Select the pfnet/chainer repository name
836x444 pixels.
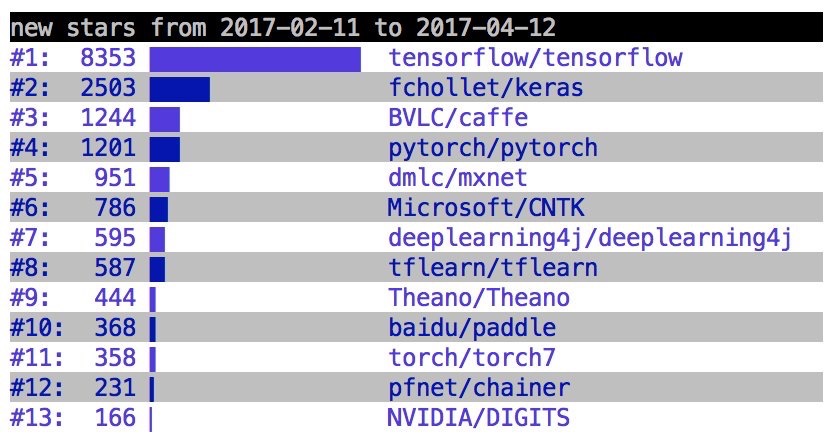[479, 388]
